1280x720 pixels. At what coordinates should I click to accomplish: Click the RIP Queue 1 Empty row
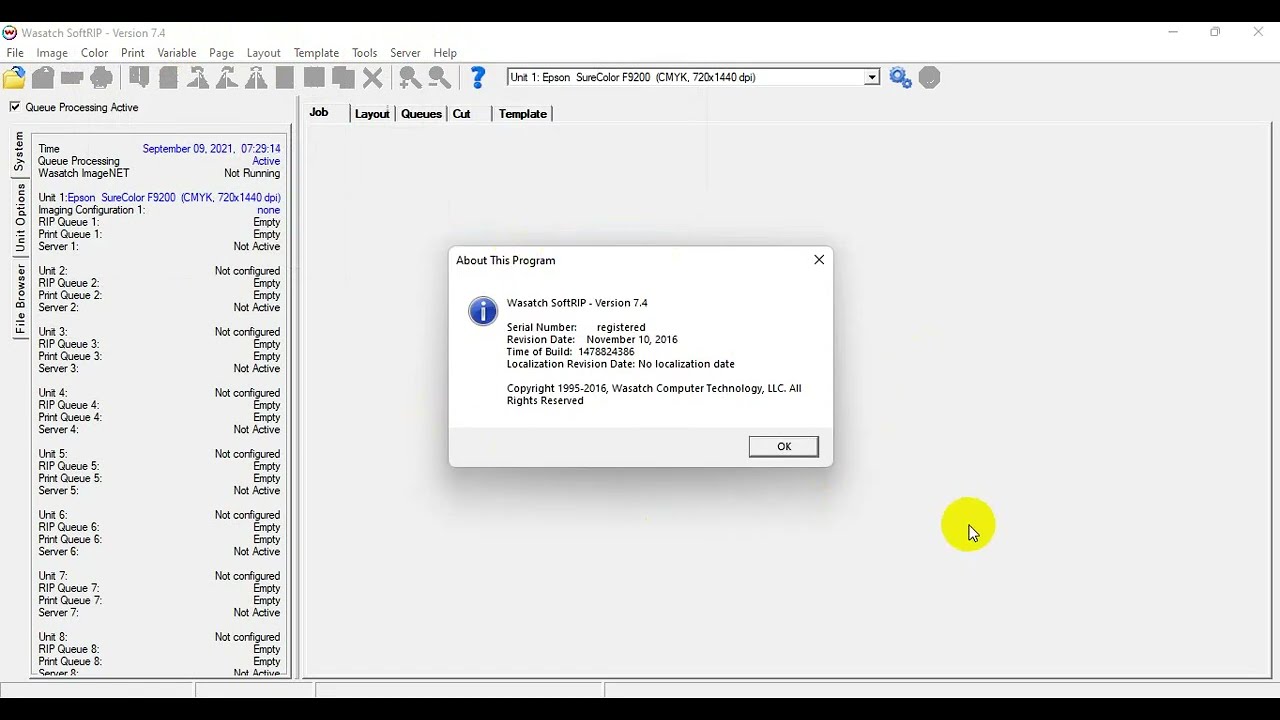pos(159,222)
